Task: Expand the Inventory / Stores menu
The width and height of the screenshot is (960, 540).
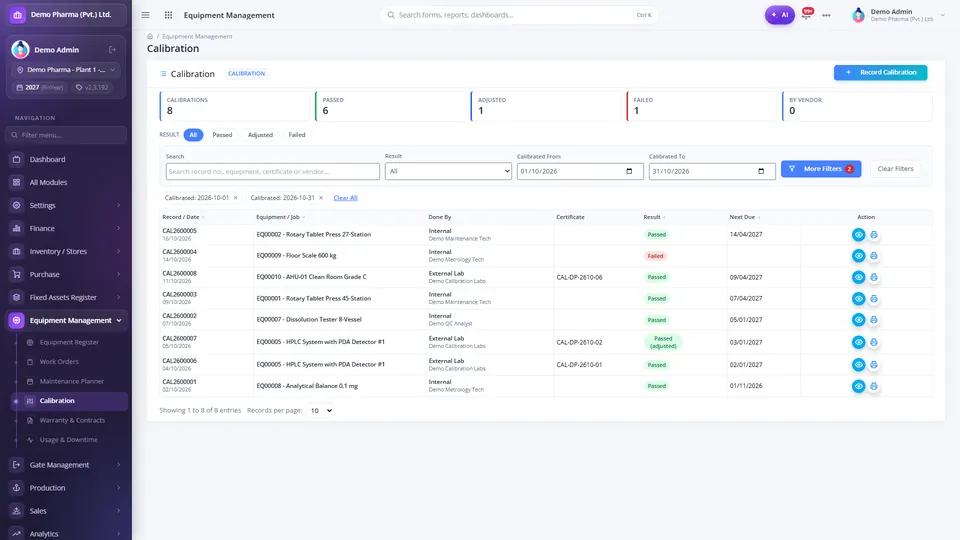Action: tap(66, 251)
